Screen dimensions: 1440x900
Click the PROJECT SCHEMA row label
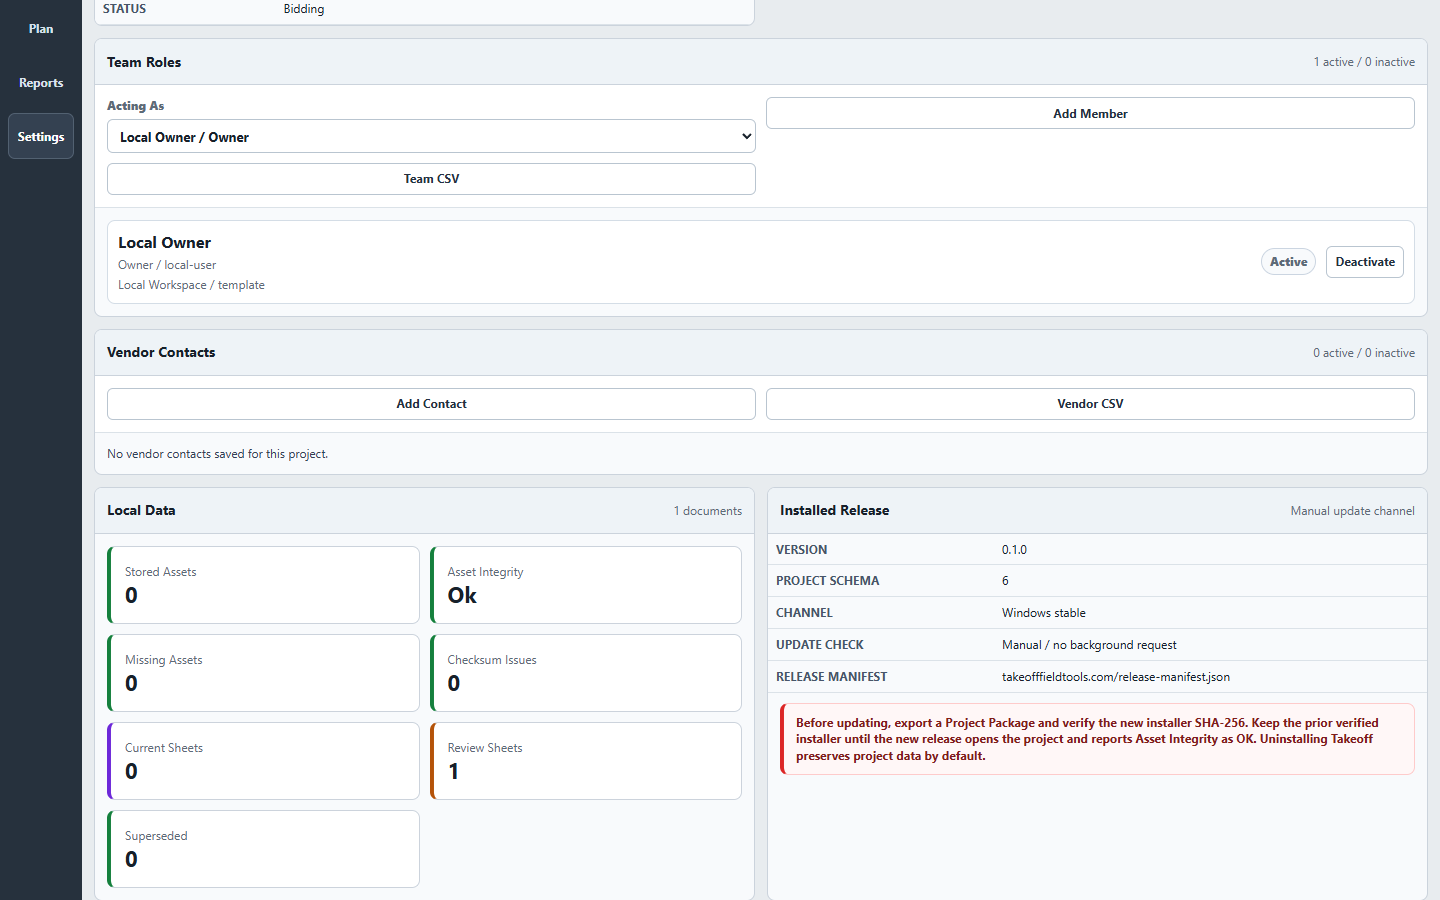827,581
